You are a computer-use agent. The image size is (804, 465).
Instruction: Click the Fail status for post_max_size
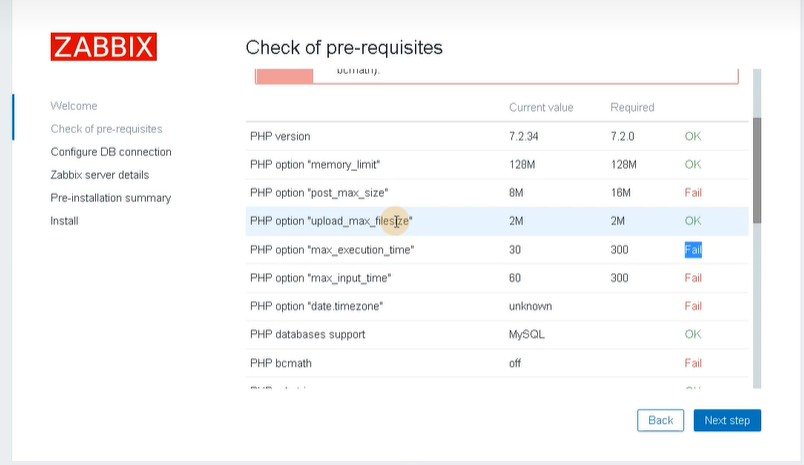(x=693, y=193)
